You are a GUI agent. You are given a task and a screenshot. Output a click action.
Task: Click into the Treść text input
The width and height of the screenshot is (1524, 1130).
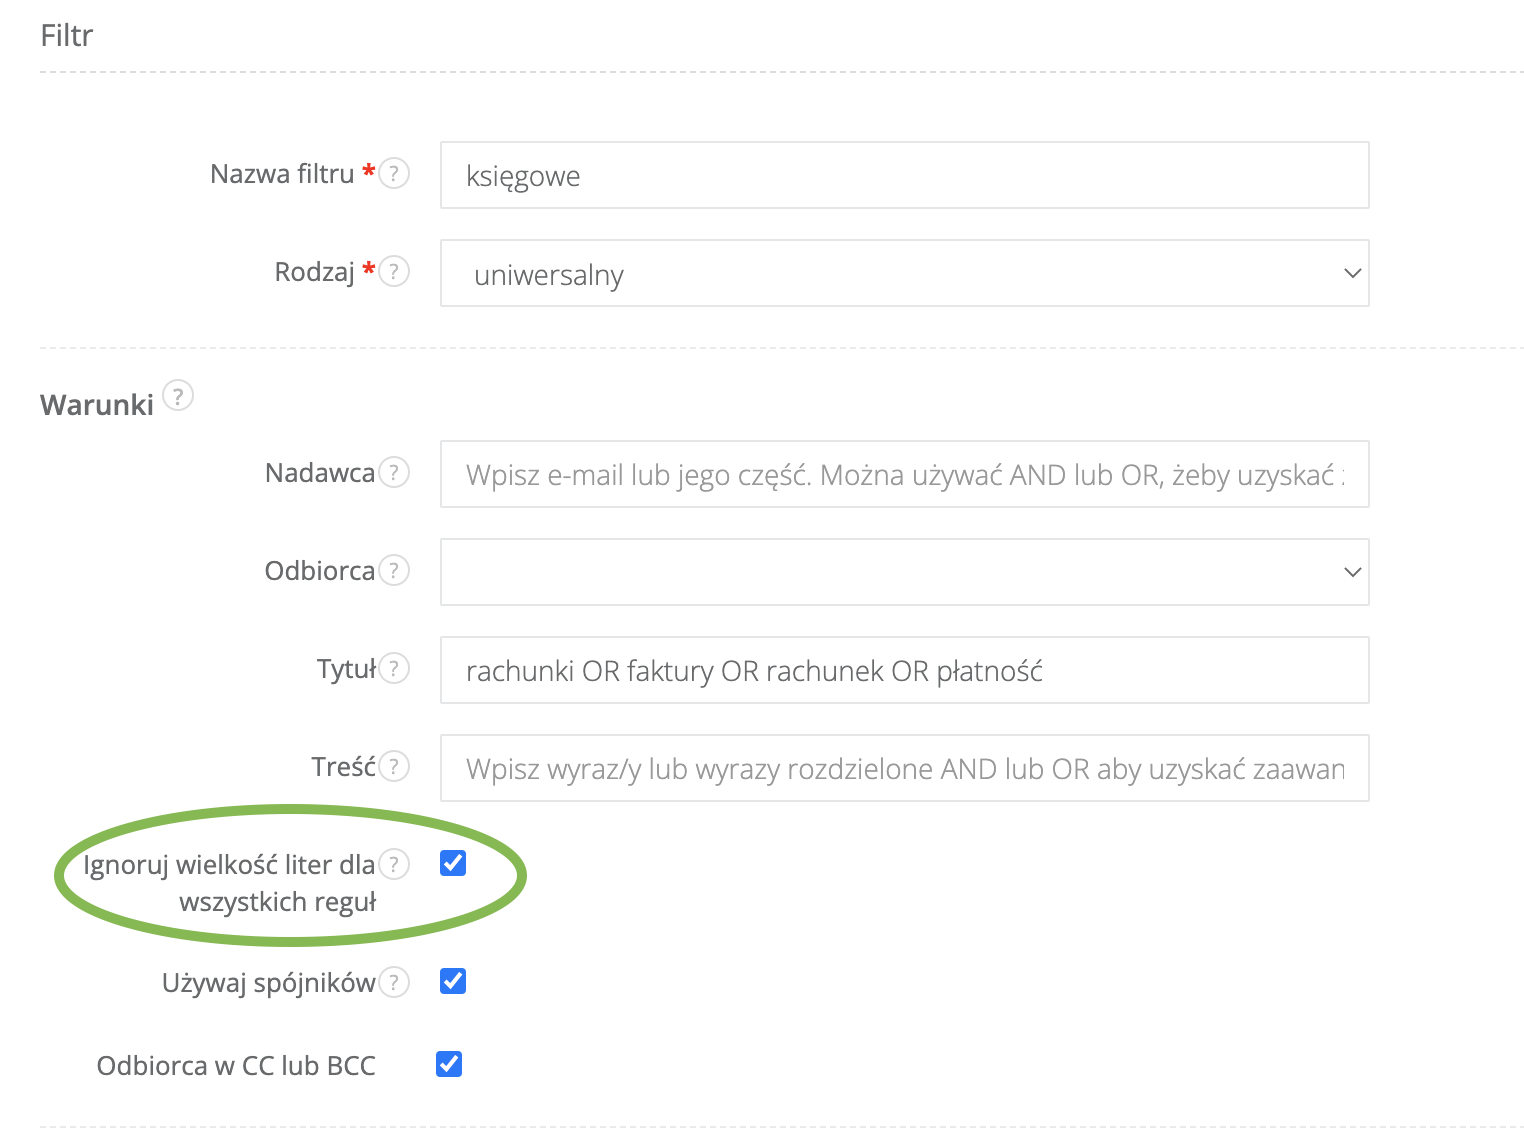(x=904, y=768)
